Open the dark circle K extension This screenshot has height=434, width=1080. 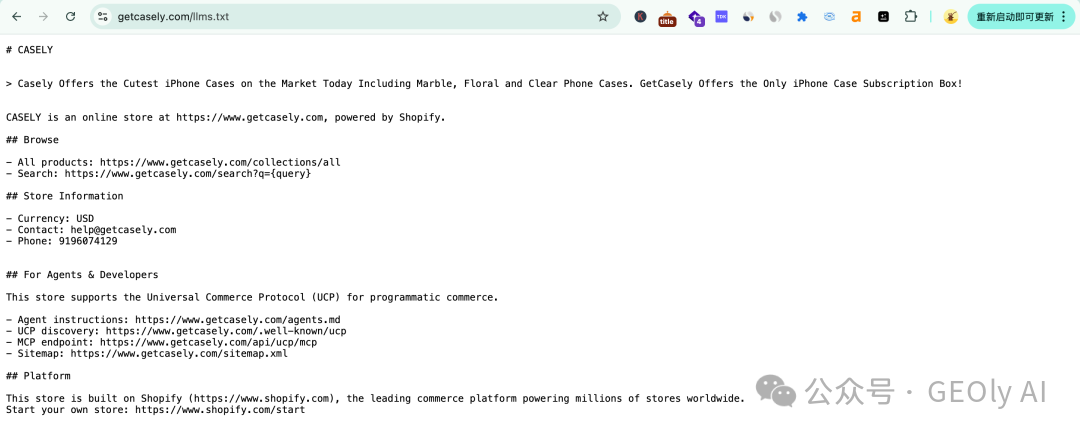click(641, 17)
